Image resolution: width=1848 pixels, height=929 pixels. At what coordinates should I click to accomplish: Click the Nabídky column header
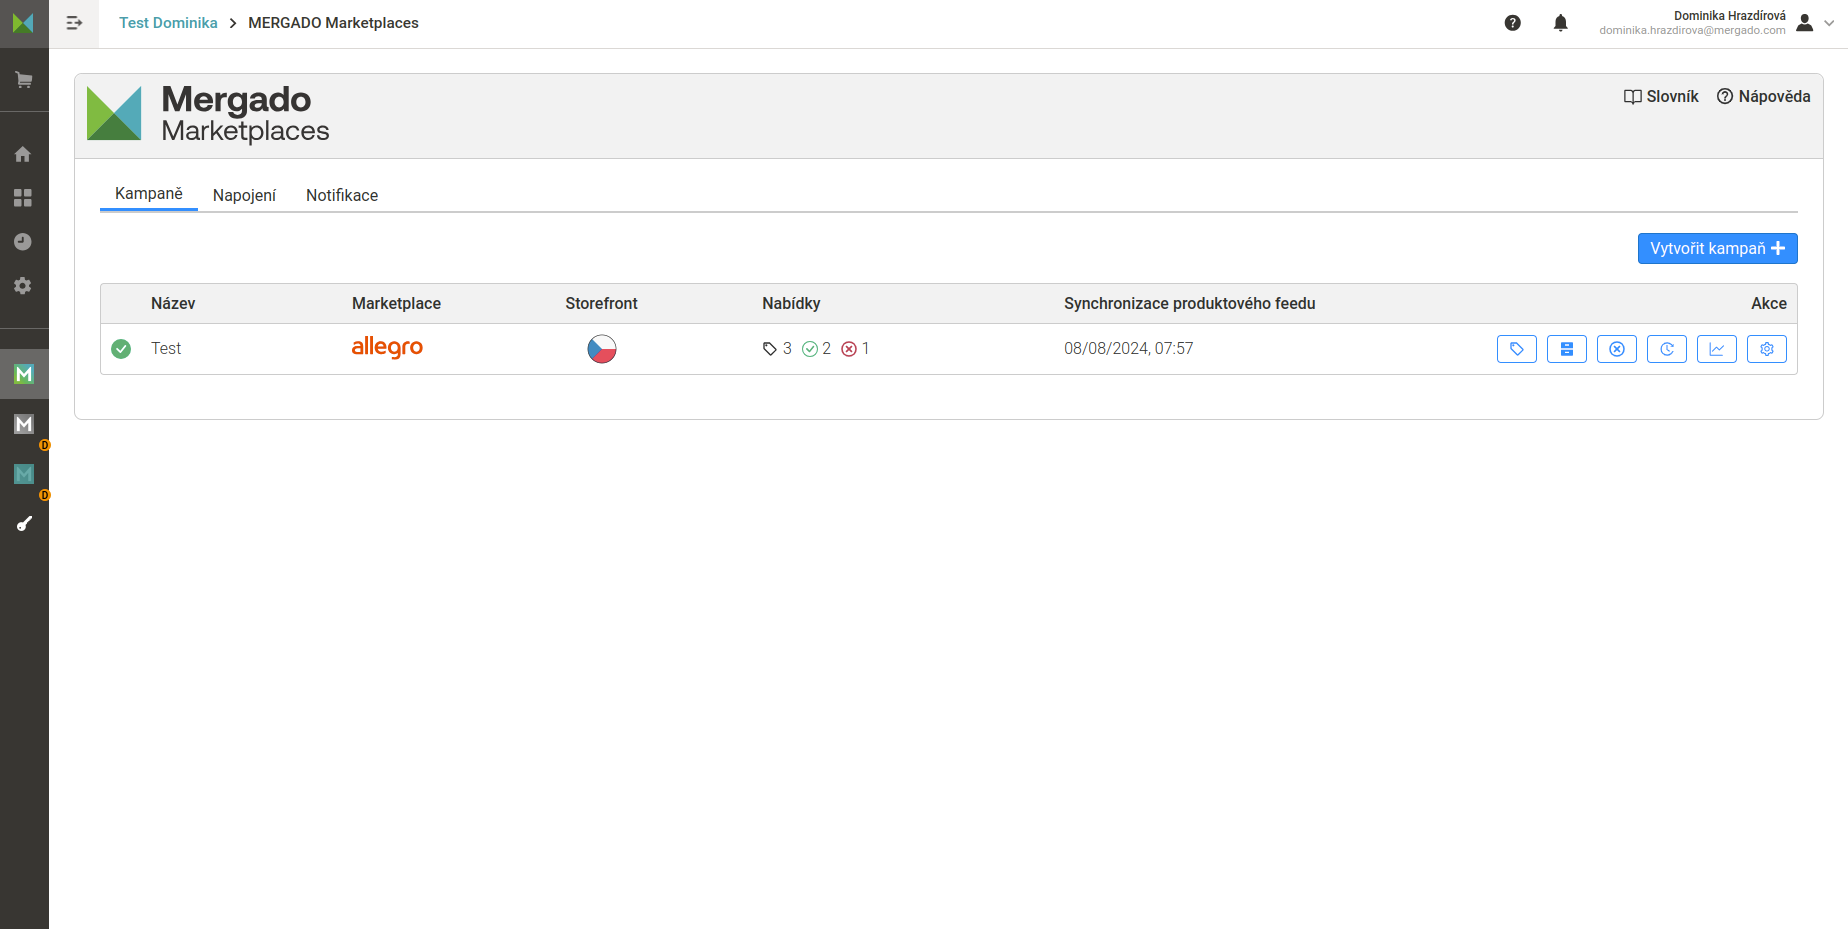791,304
